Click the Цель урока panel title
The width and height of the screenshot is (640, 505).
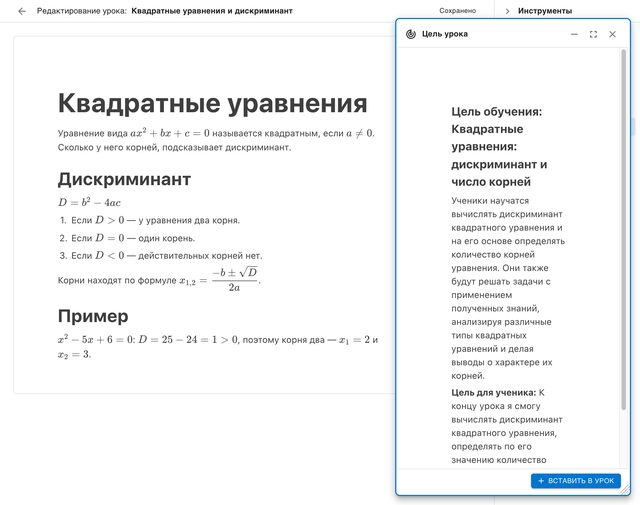pyautogui.click(x=444, y=34)
